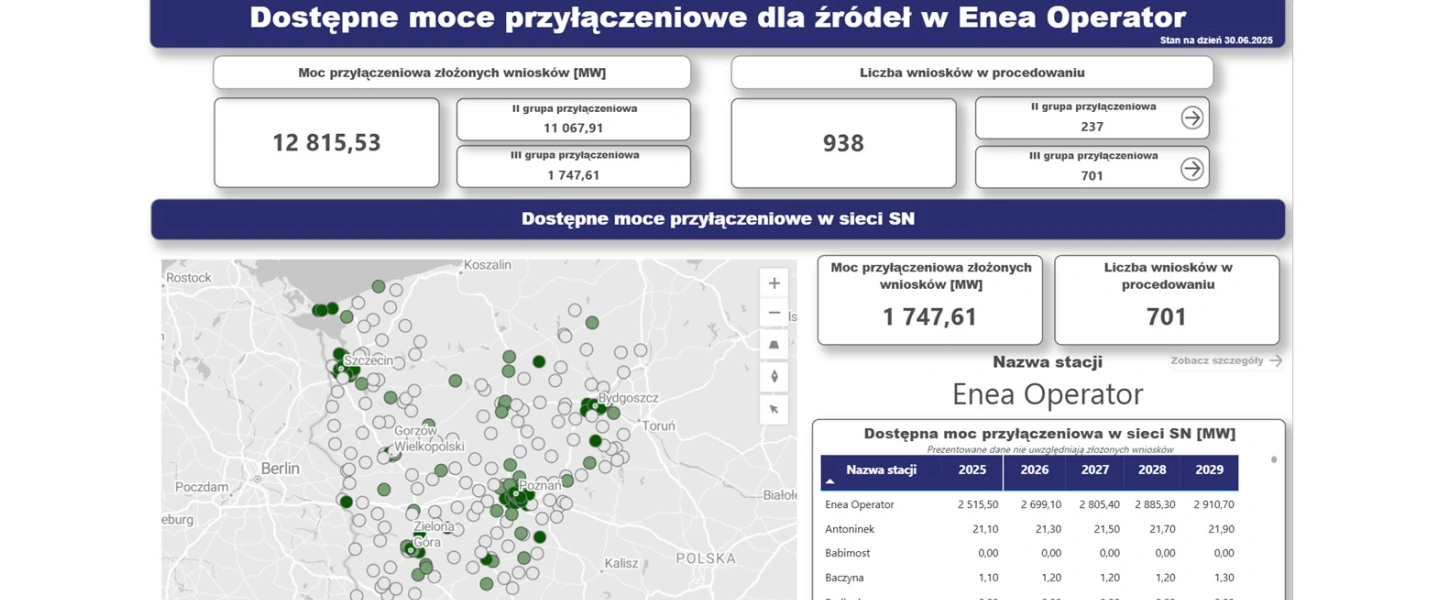This screenshot has height=600, width=1440.
Task: Sort the table by the 2025 column
Action: coord(971,471)
